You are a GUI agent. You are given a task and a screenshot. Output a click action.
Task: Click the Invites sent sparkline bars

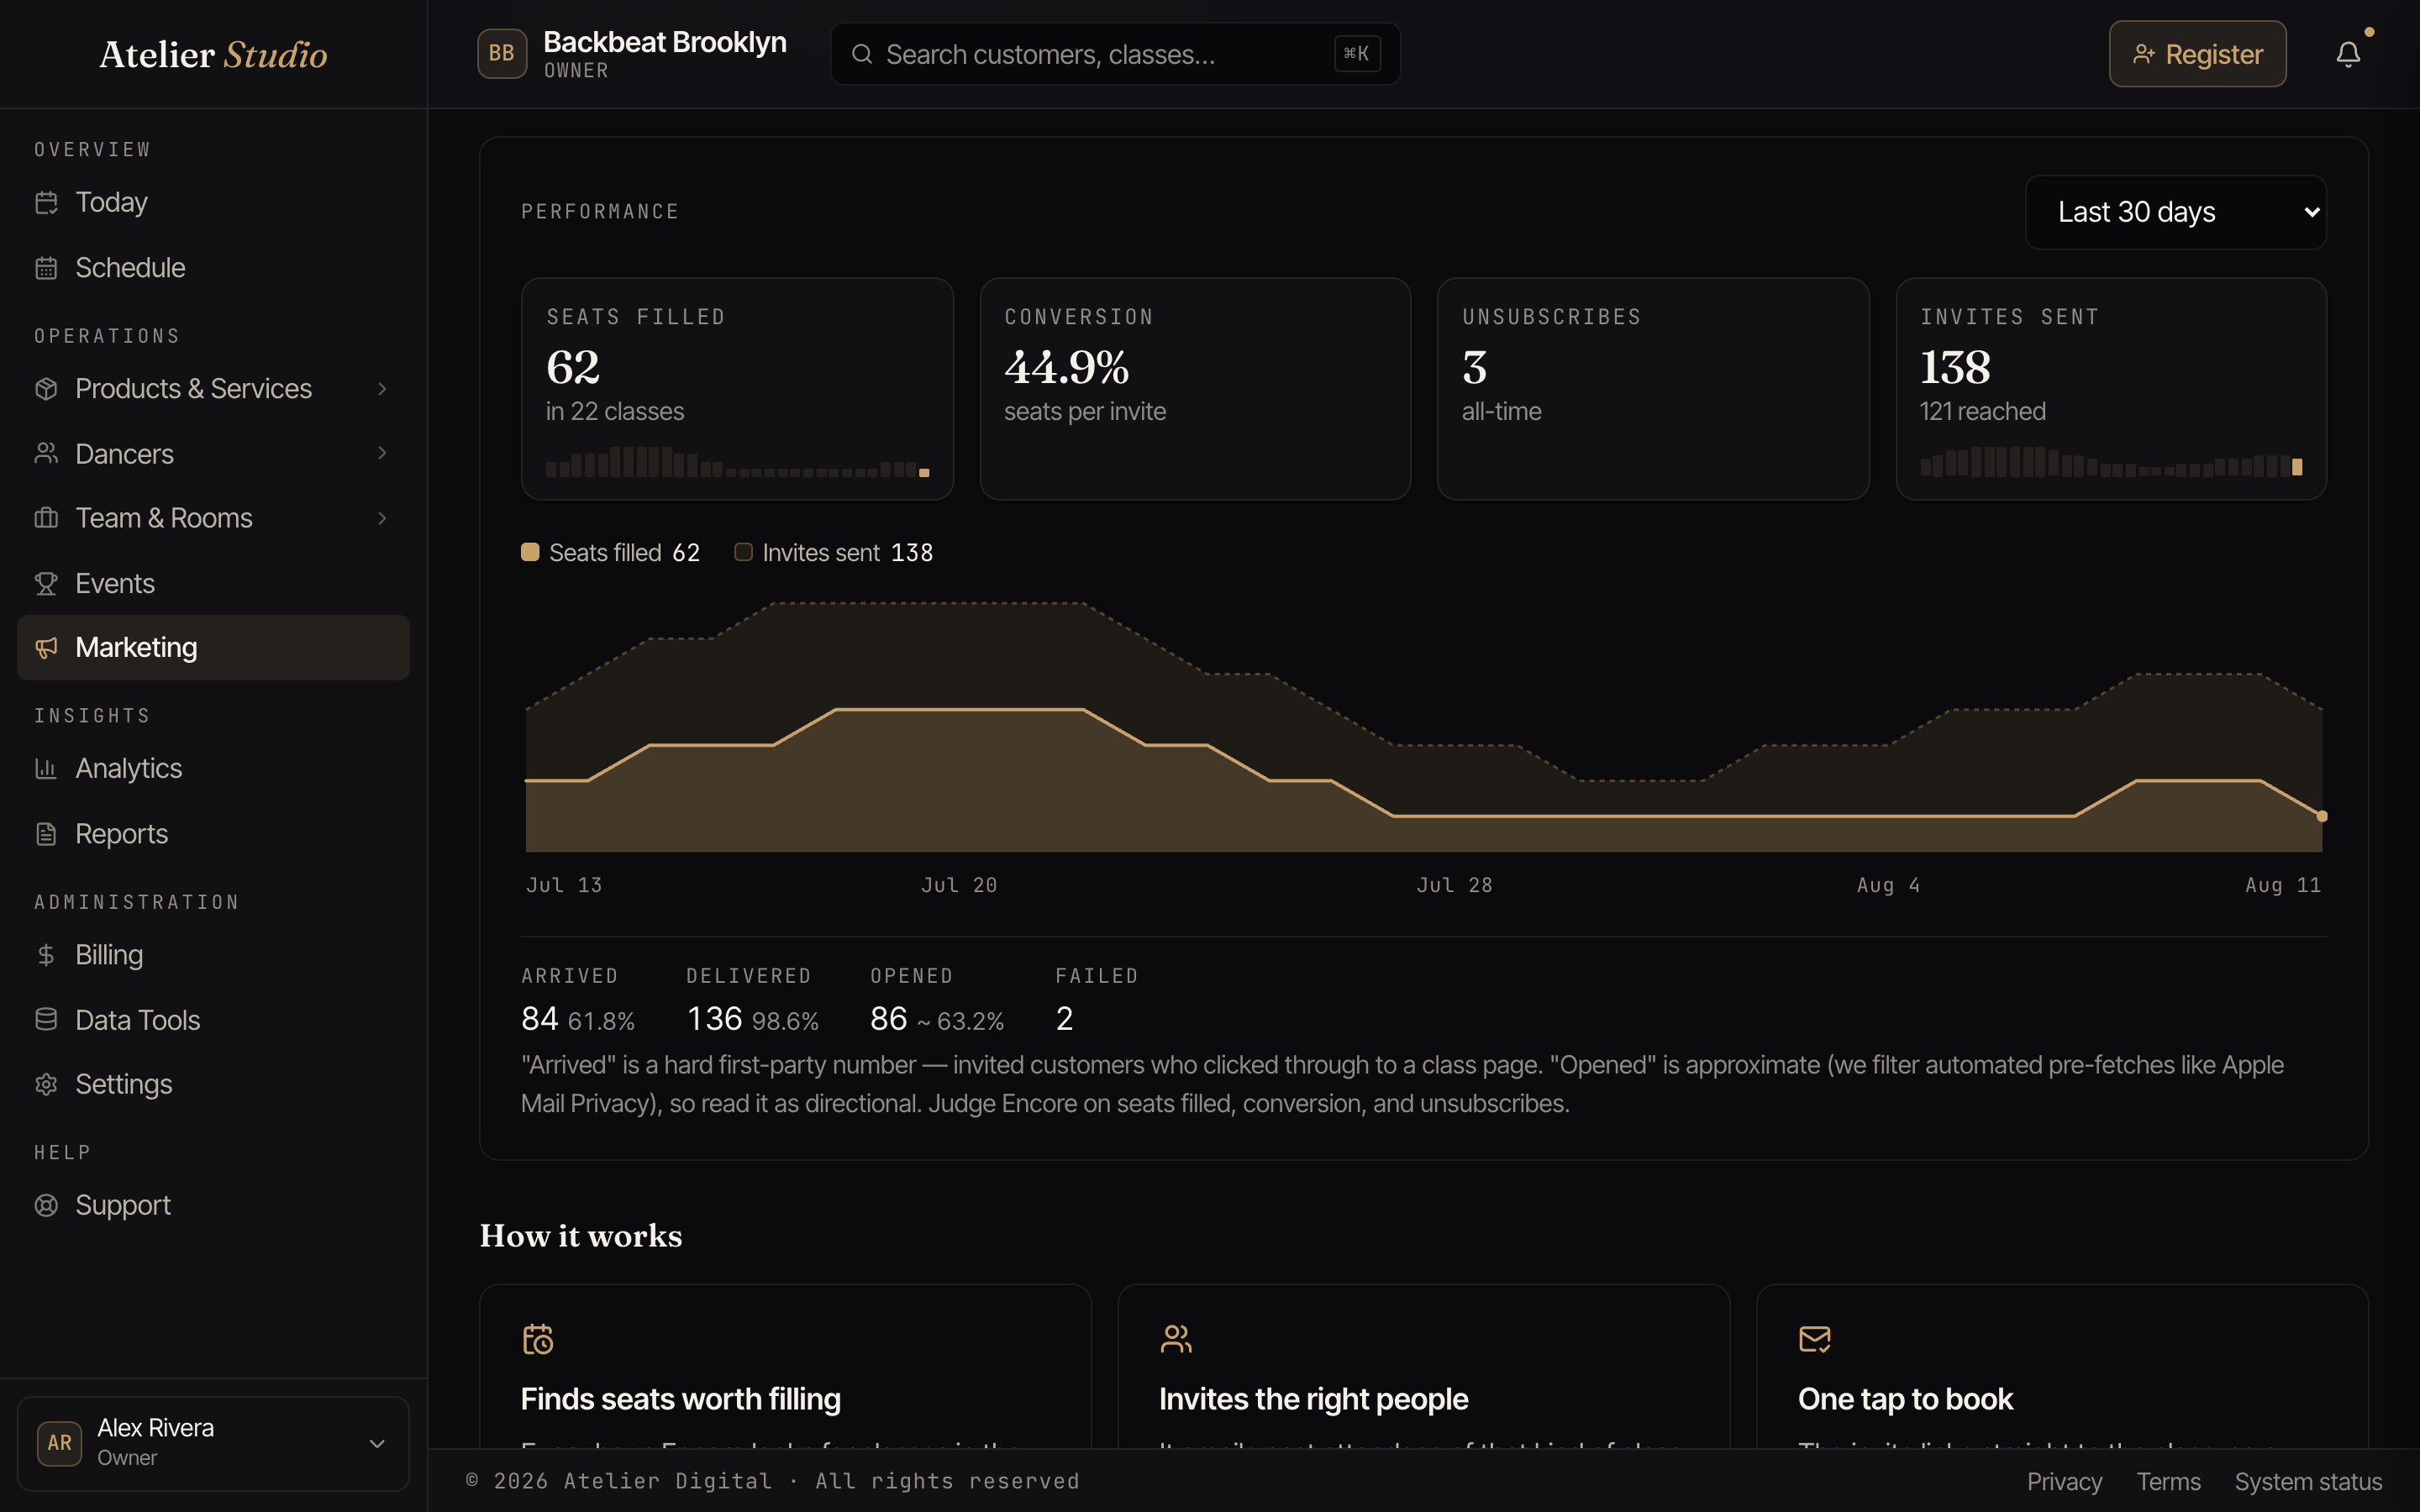[2111, 462]
